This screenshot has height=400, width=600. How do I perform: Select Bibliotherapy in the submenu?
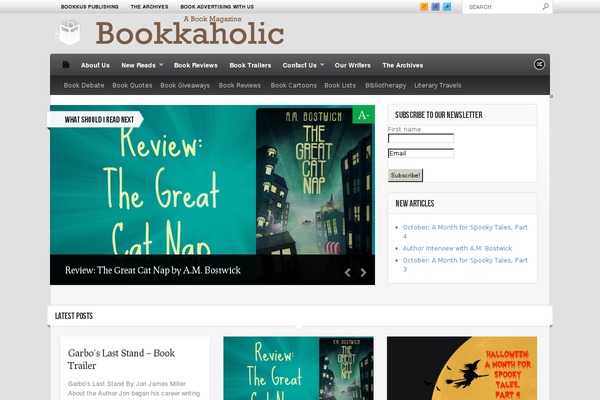pyautogui.click(x=385, y=85)
